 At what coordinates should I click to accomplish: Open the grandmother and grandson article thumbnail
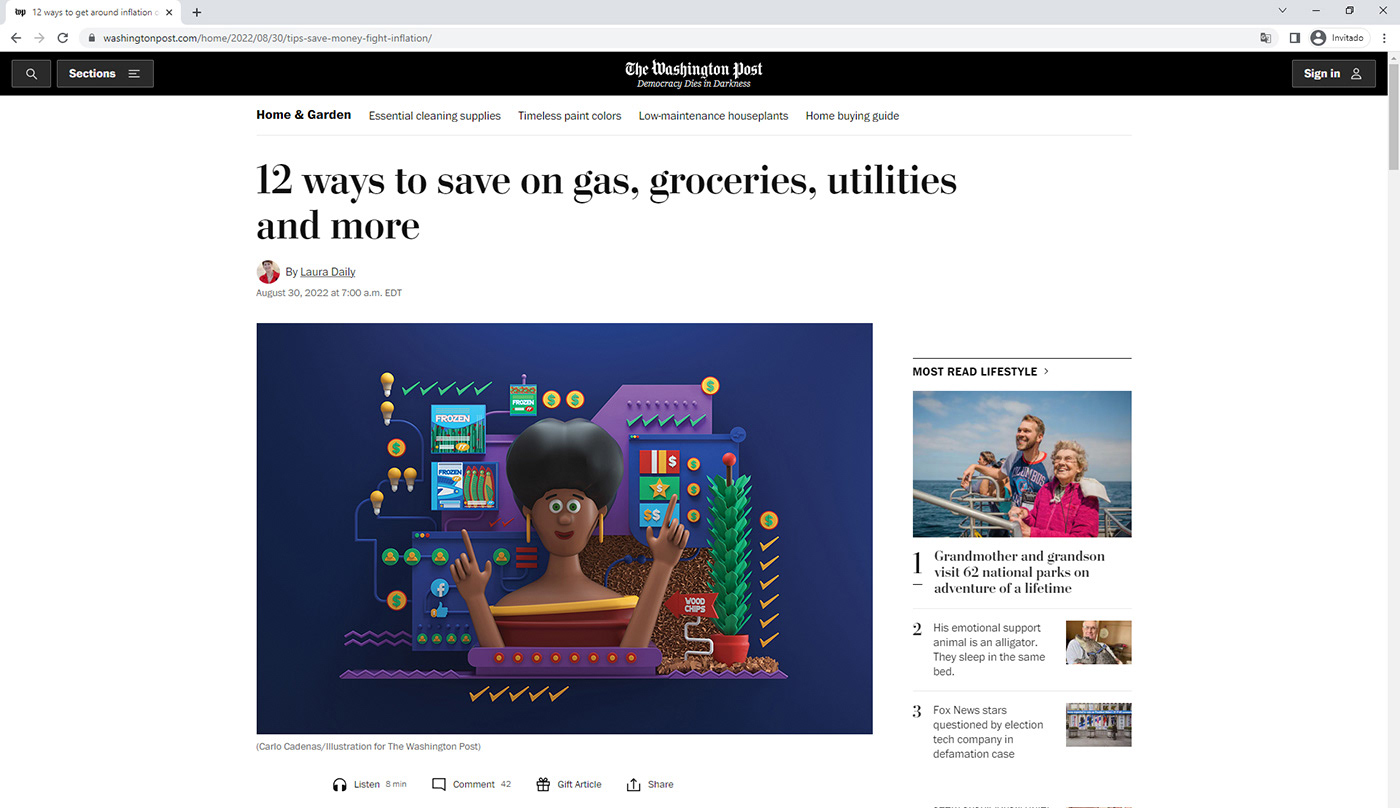pyautogui.click(x=1022, y=464)
